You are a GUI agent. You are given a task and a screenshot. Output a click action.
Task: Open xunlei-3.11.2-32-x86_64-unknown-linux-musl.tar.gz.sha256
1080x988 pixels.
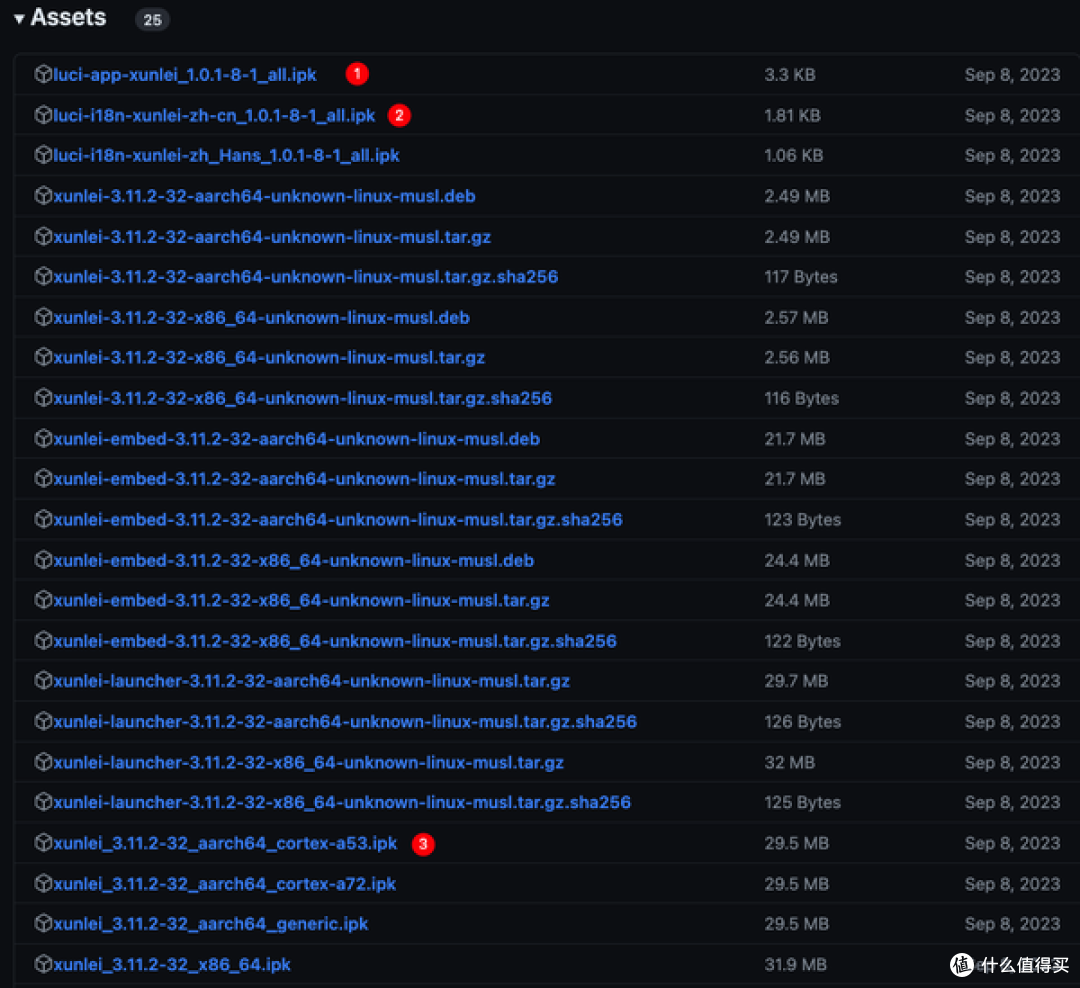[x=303, y=398]
